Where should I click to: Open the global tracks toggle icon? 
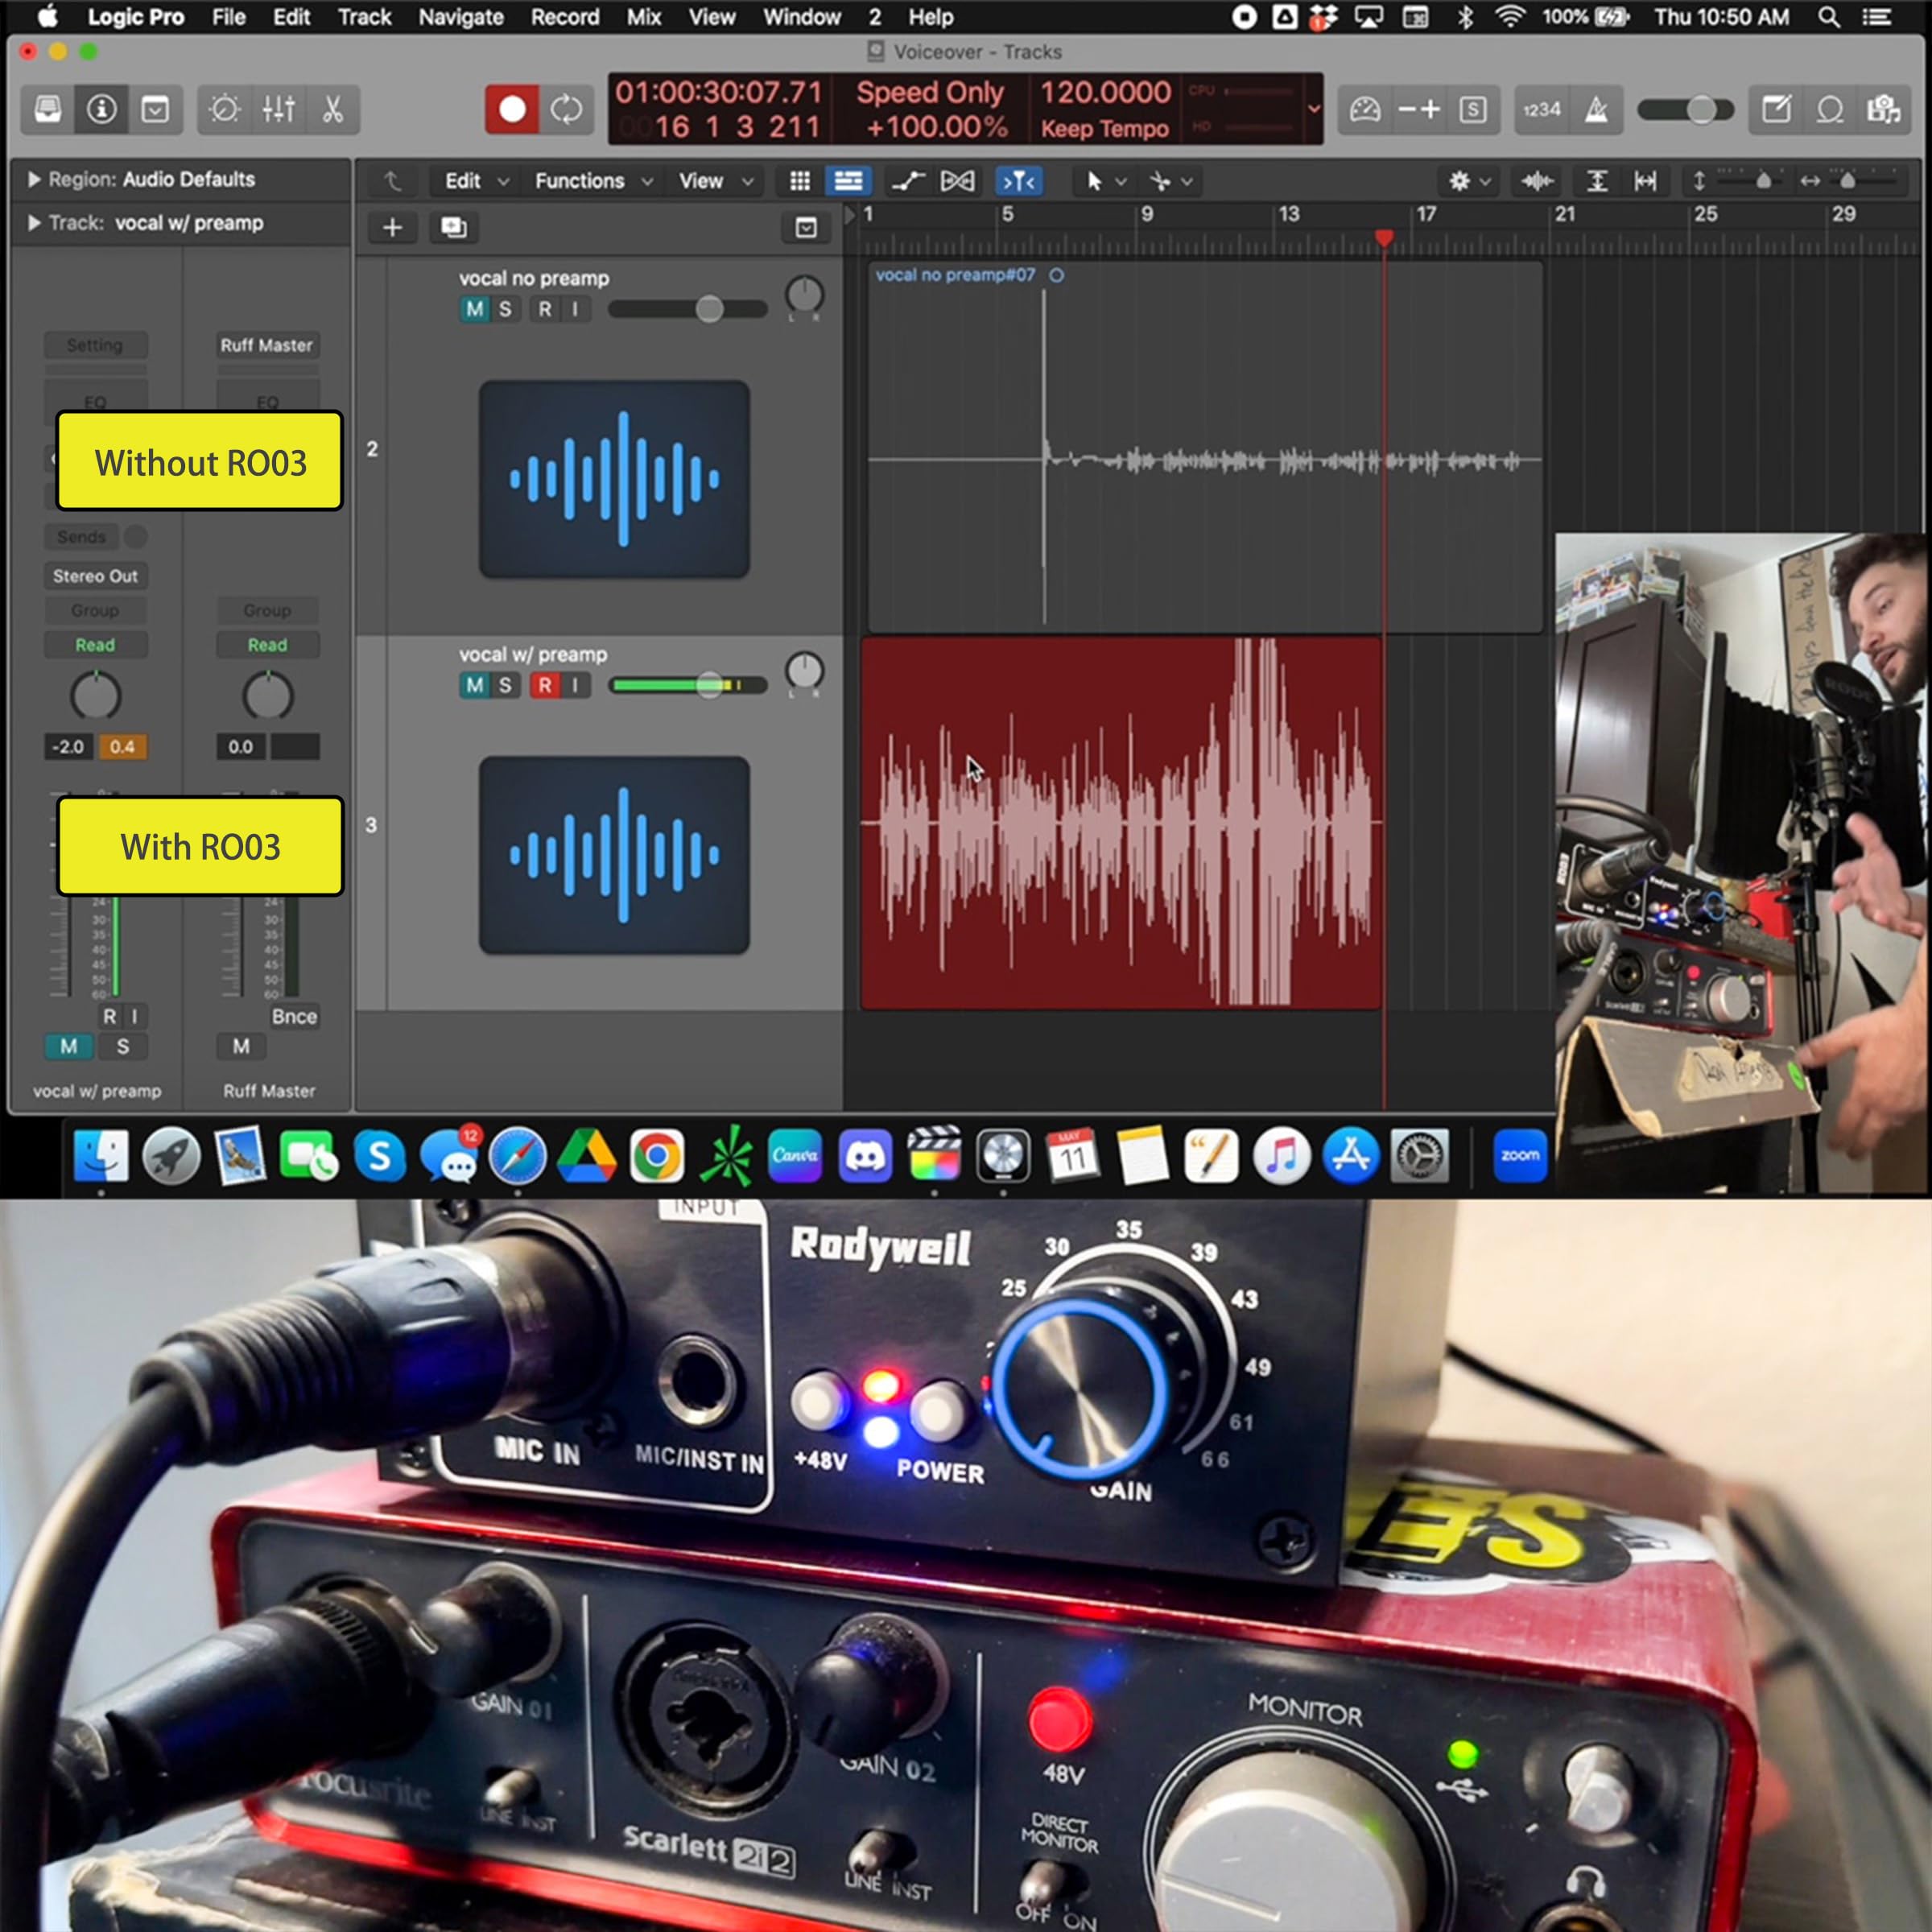806,228
